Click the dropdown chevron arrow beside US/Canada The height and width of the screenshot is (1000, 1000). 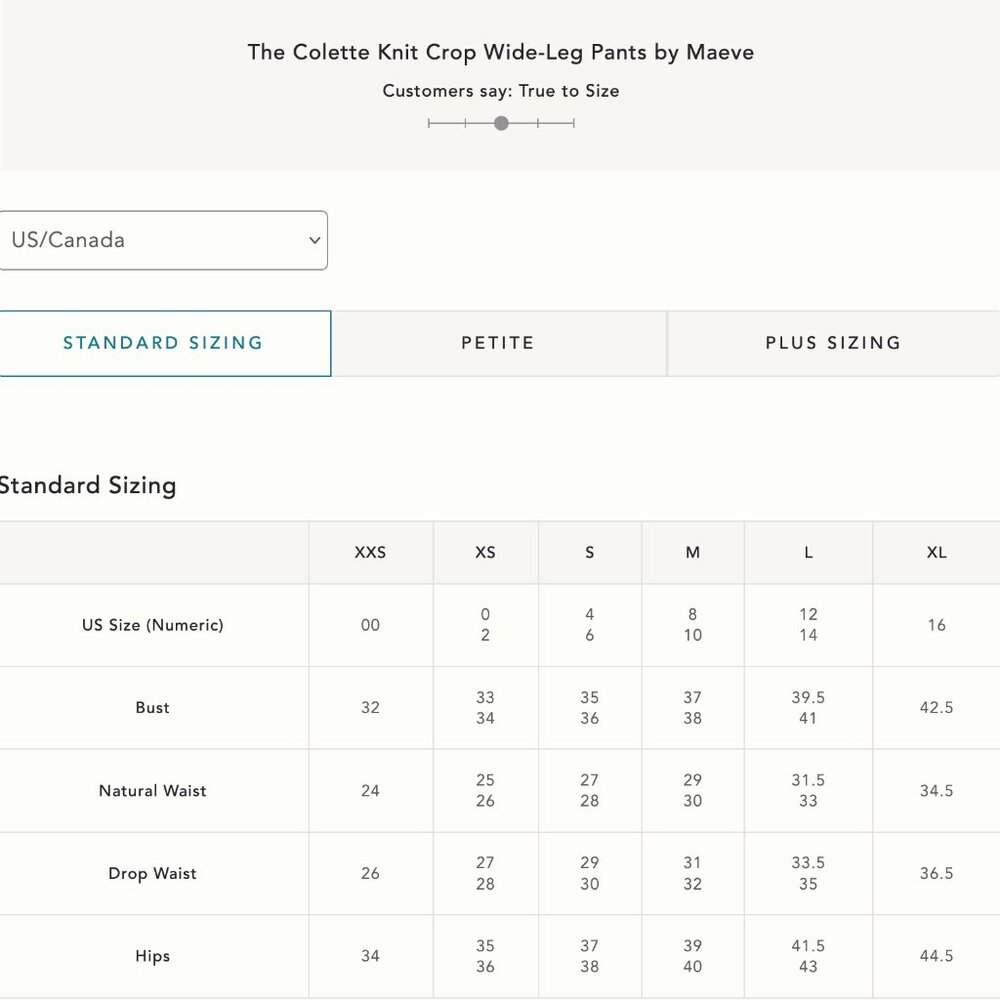[314, 240]
